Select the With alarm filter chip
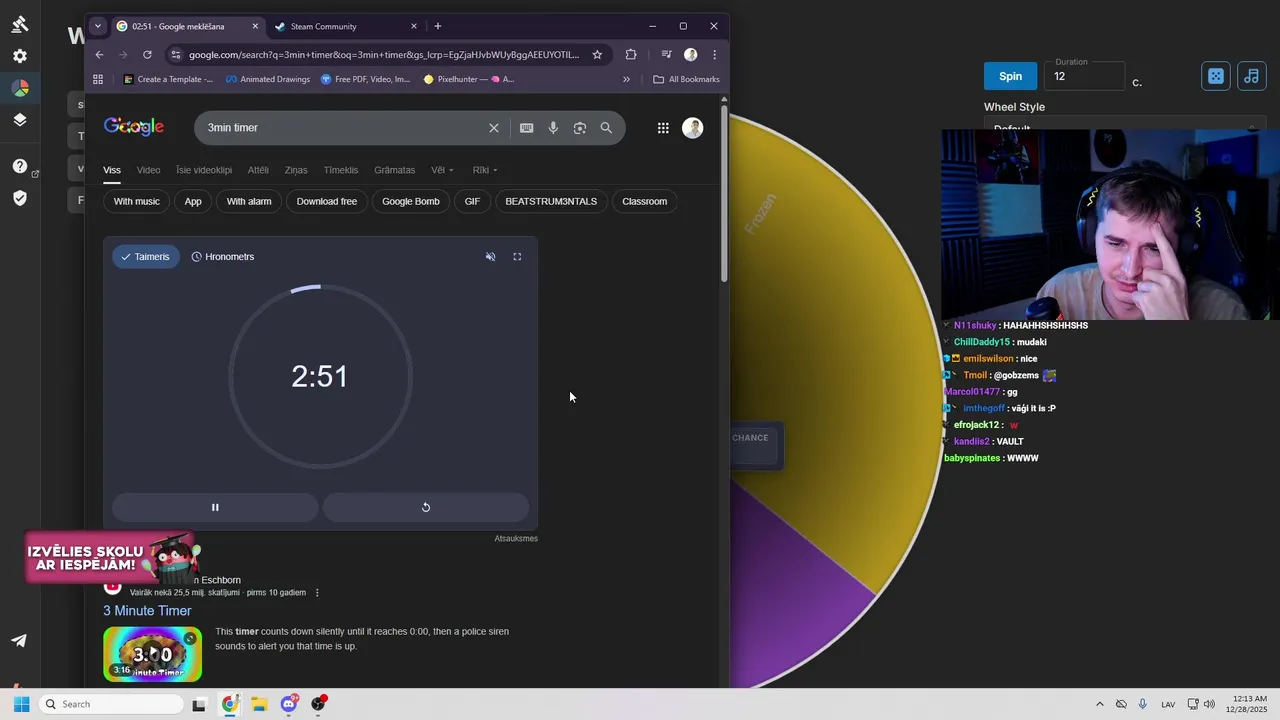Image resolution: width=1280 pixels, height=720 pixels. click(x=249, y=201)
